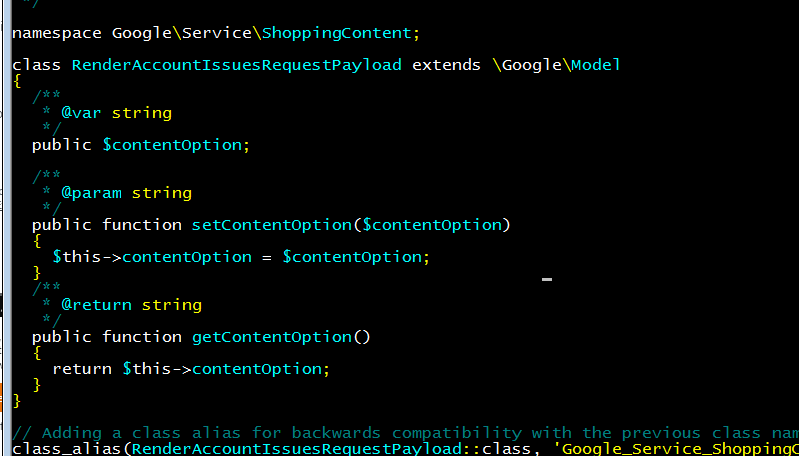Click the namespace keyword on the top line
This screenshot has width=799, height=456.
57,34
